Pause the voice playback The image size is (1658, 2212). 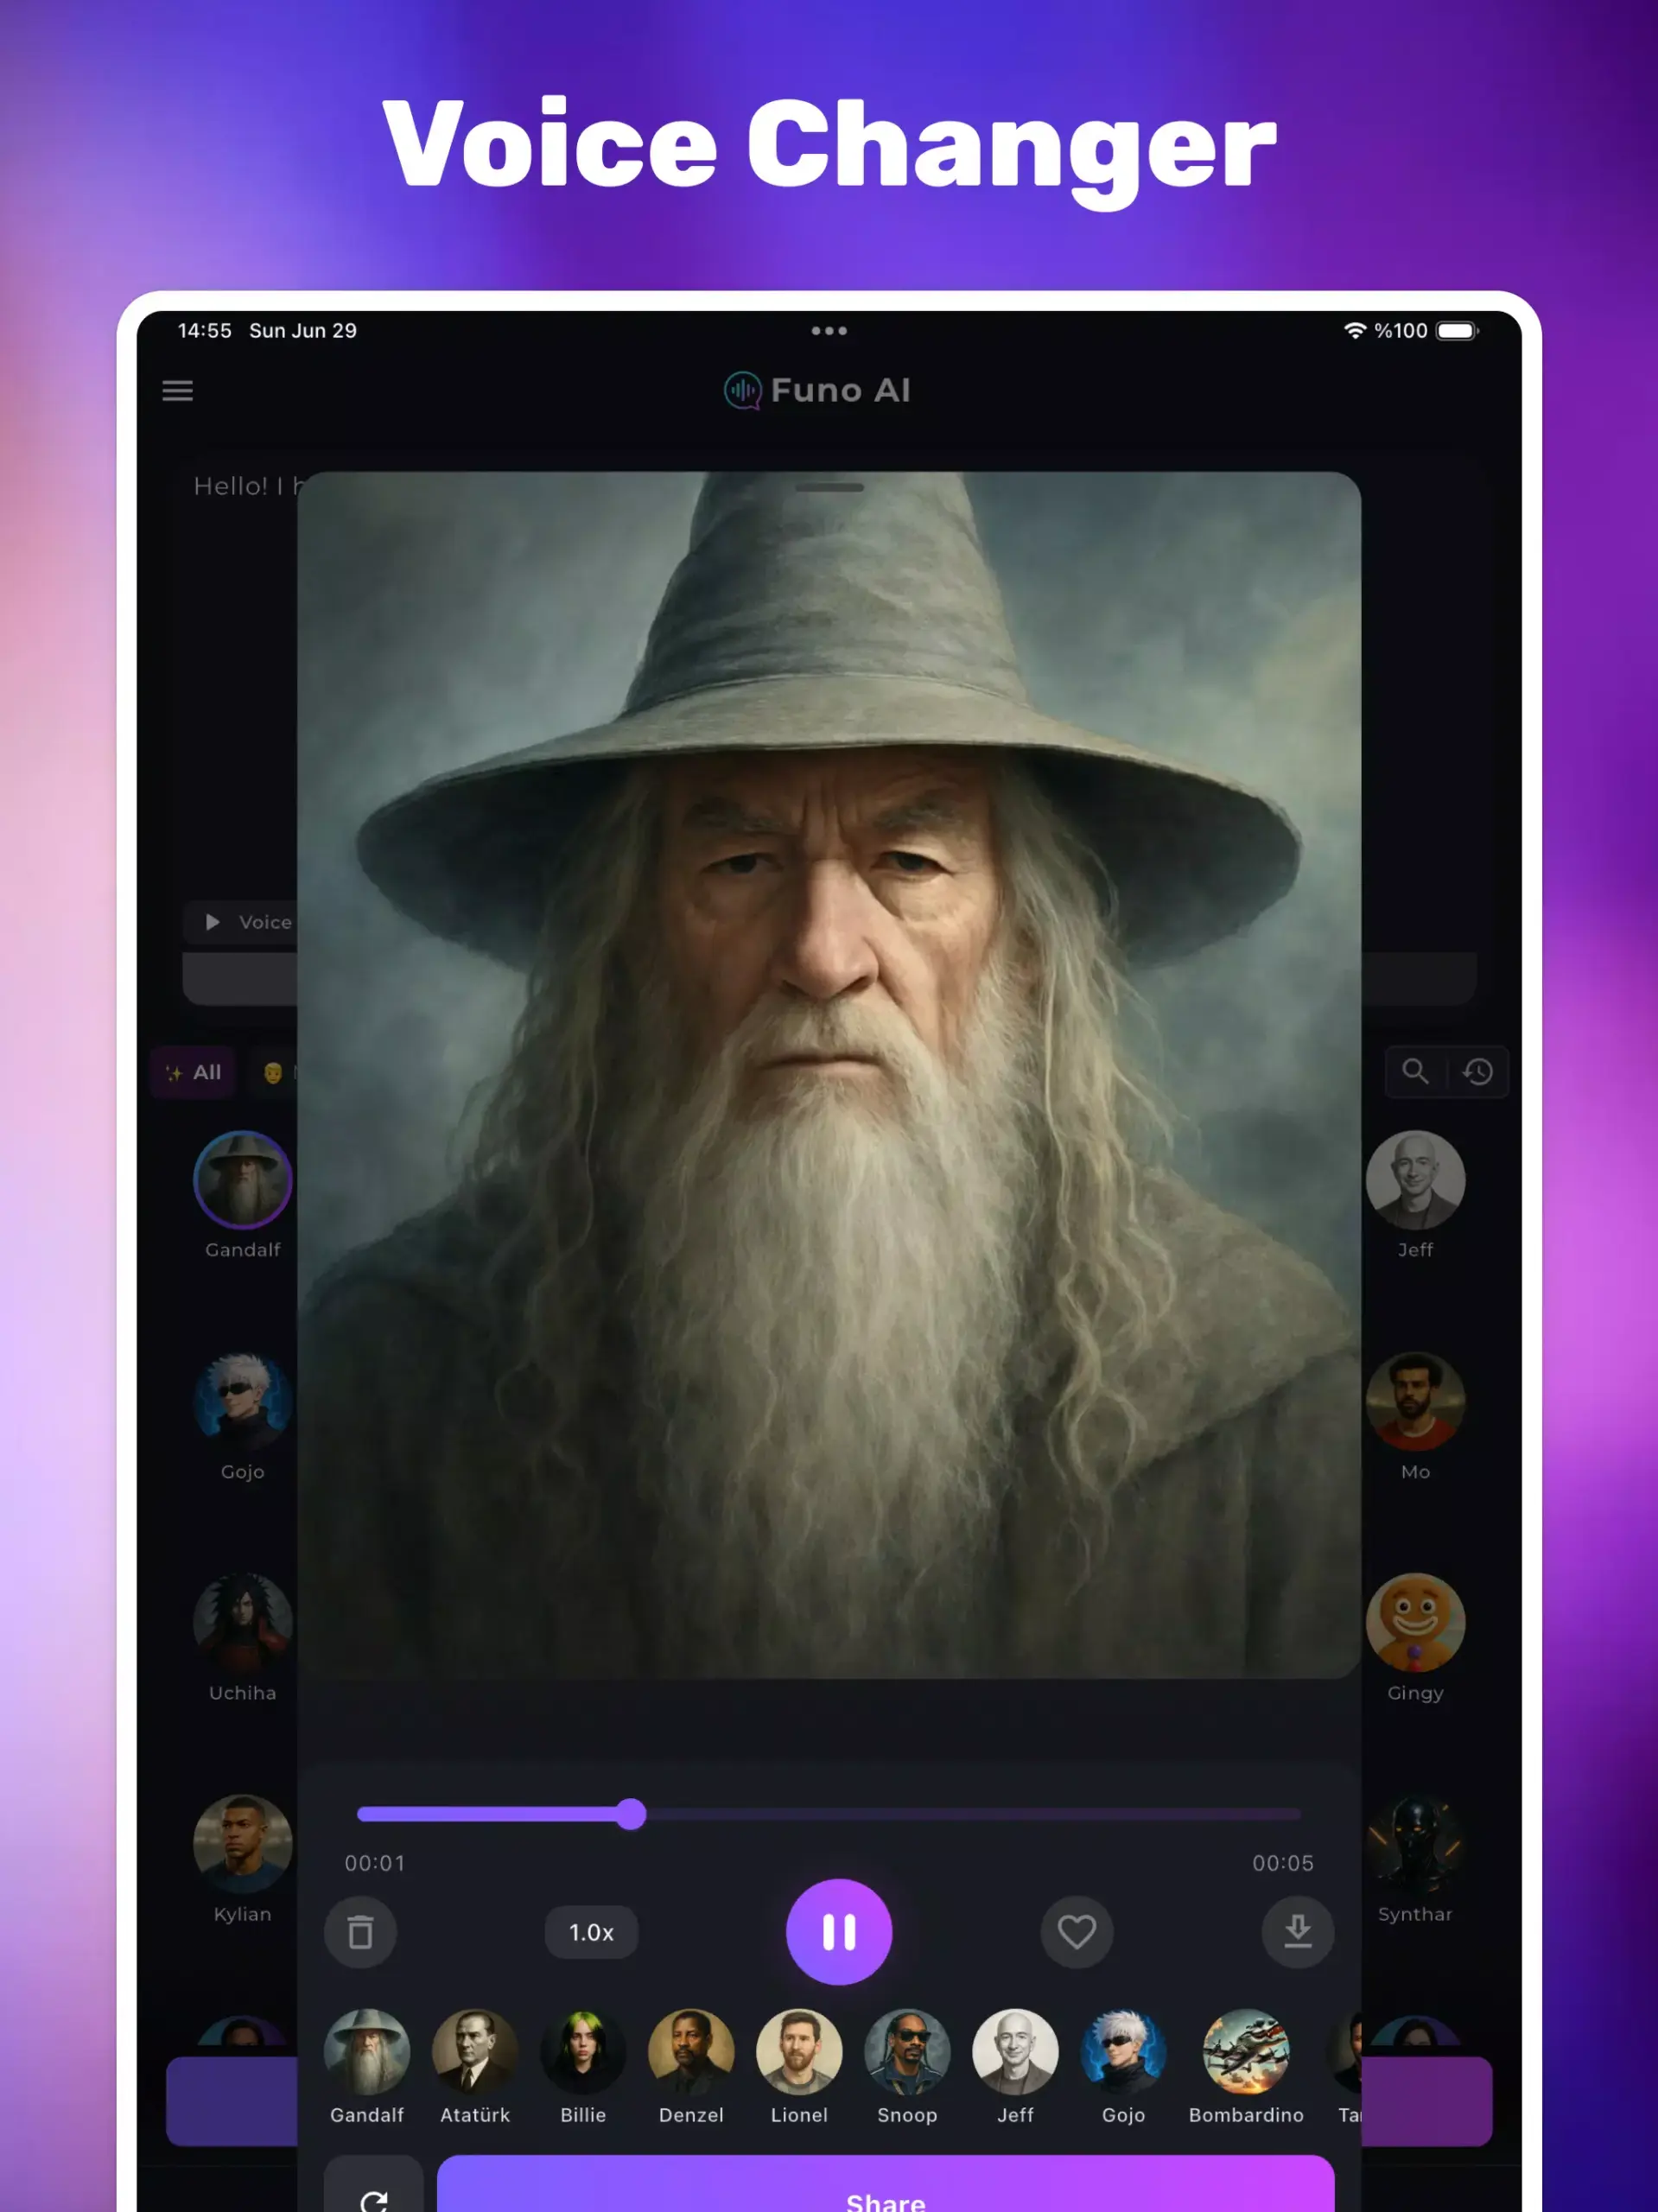pos(839,1932)
